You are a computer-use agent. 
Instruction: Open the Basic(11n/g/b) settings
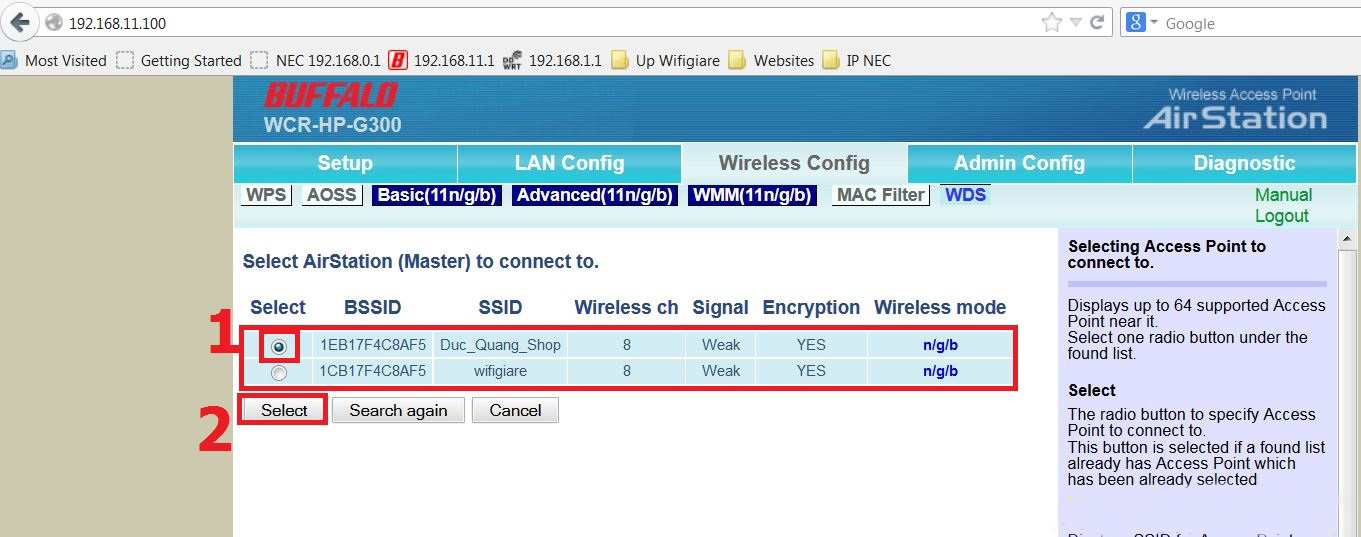point(436,195)
